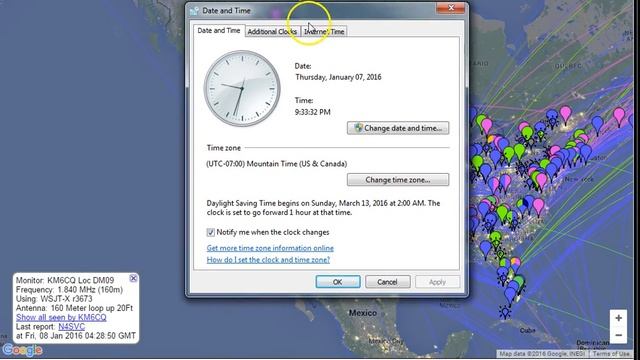Click the analog clock face
Image resolution: width=640 pixels, height=360 pixels.
coord(242,88)
